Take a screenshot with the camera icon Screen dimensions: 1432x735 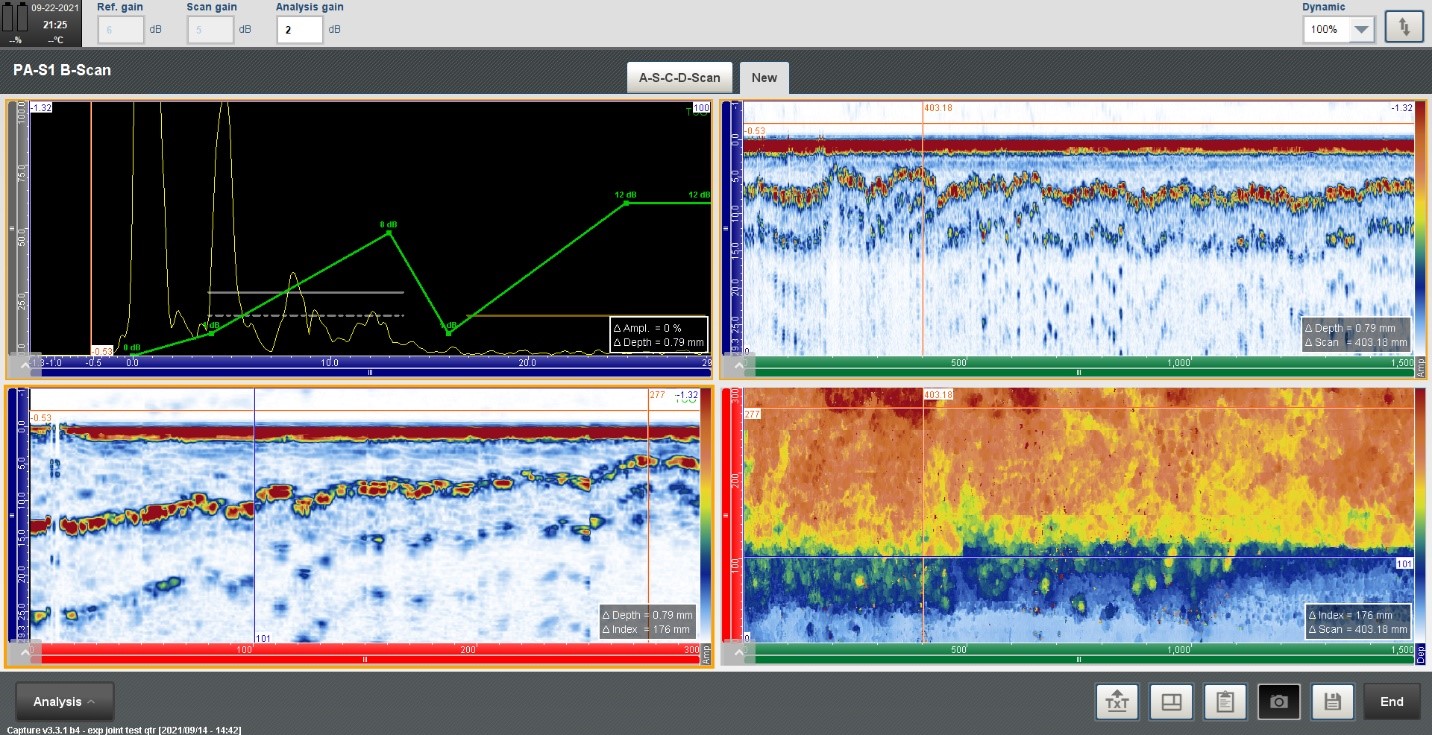[x=1278, y=702]
